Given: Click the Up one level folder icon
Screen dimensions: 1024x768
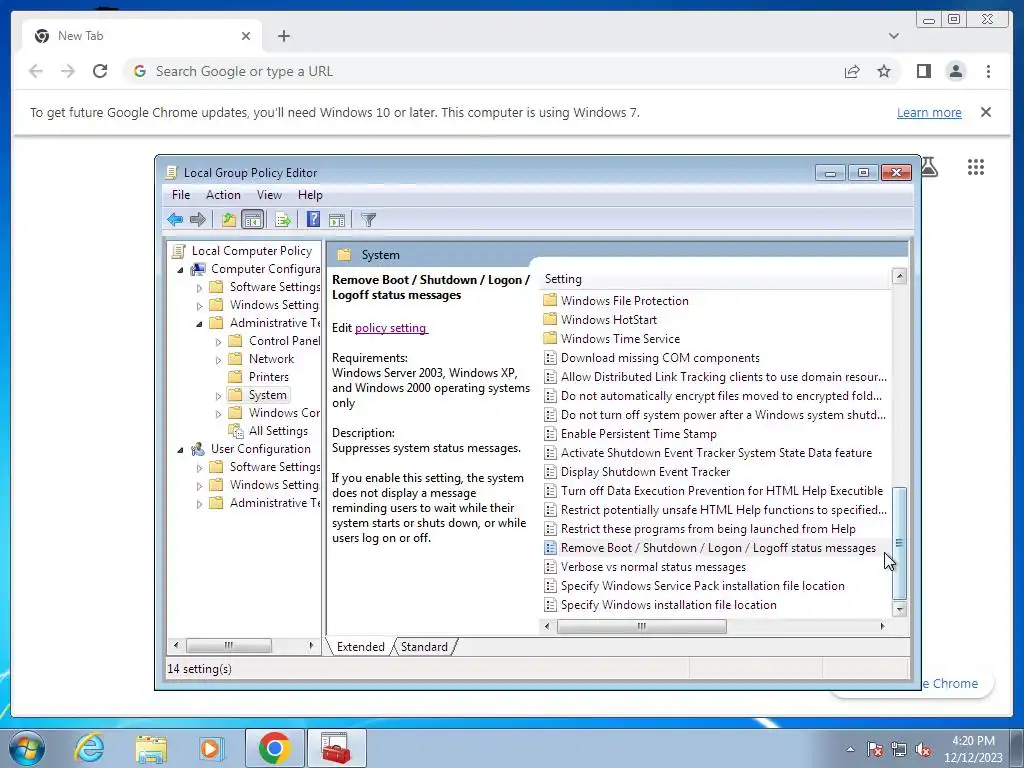Looking at the screenshot, I should [x=228, y=219].
